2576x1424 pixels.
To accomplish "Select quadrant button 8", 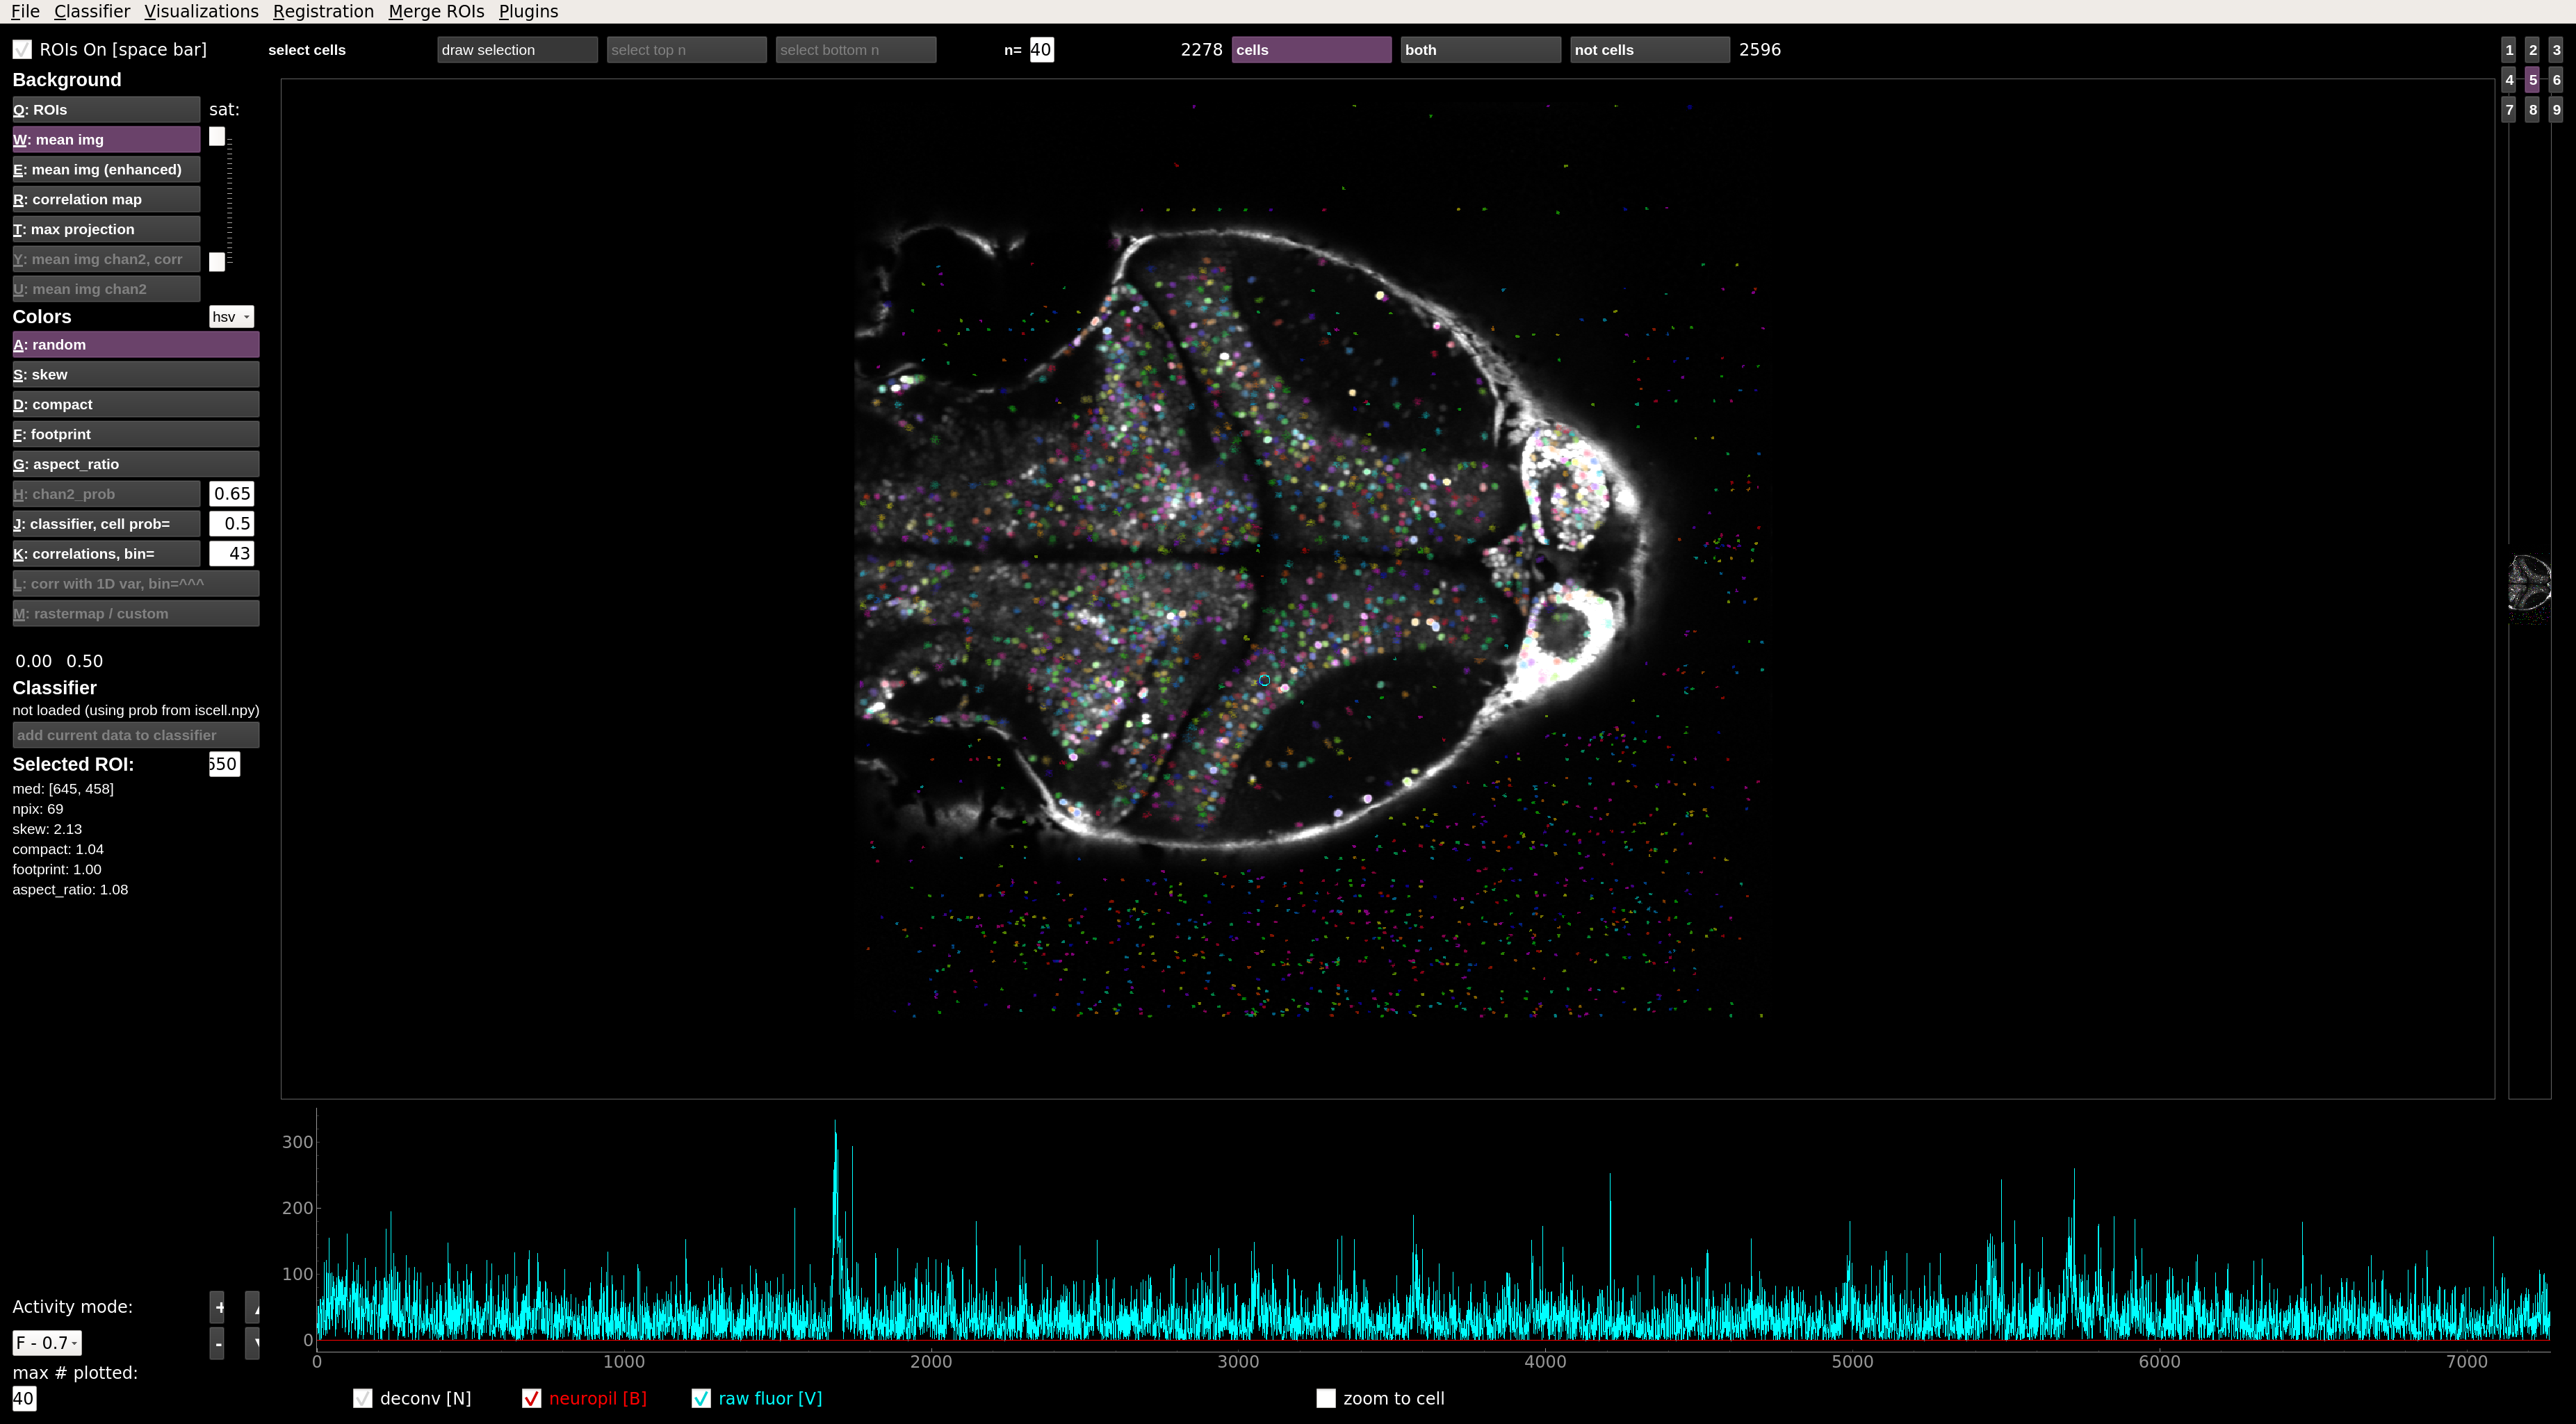I will click(x=2532, y=110).
